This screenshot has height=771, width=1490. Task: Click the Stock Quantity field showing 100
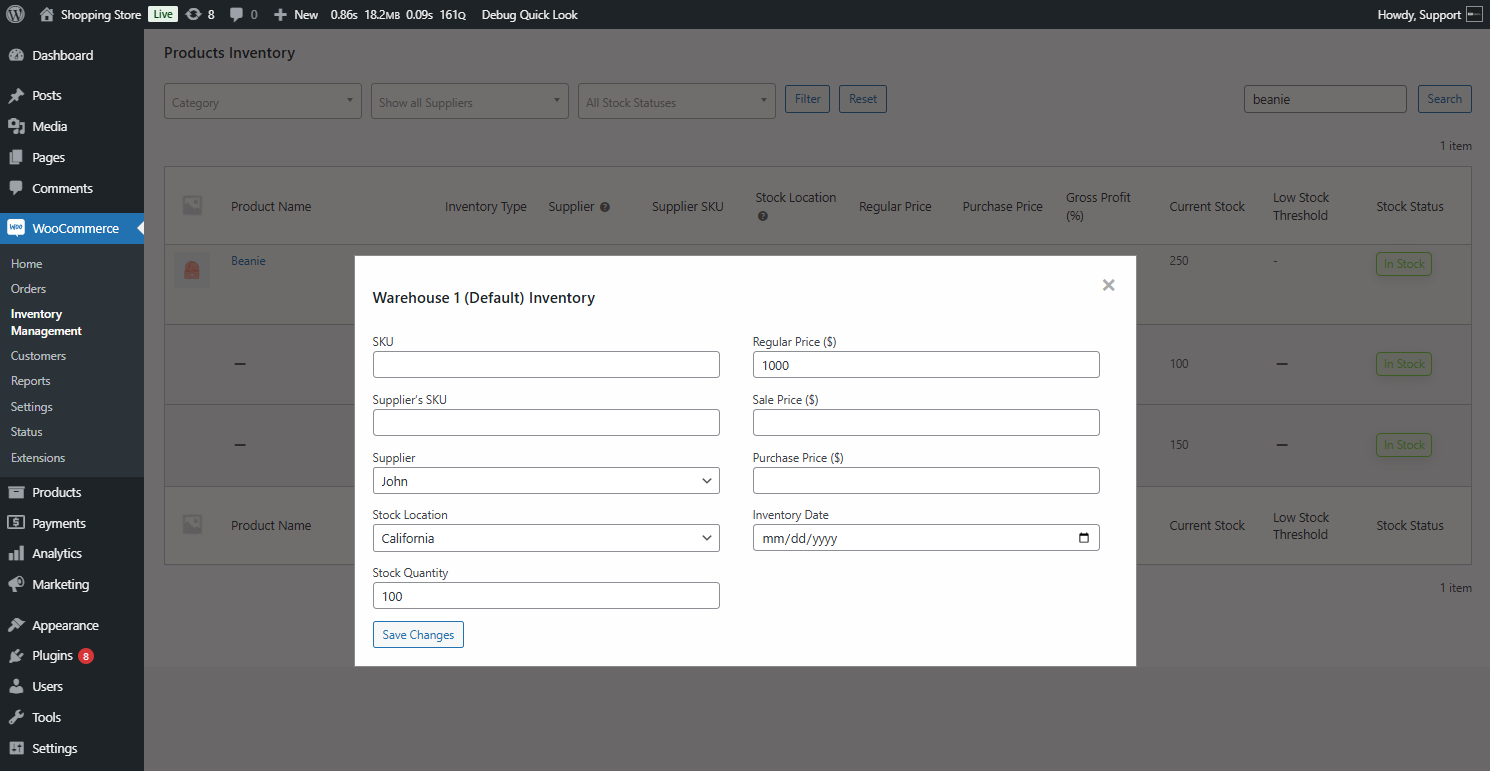tap(546, 596)
